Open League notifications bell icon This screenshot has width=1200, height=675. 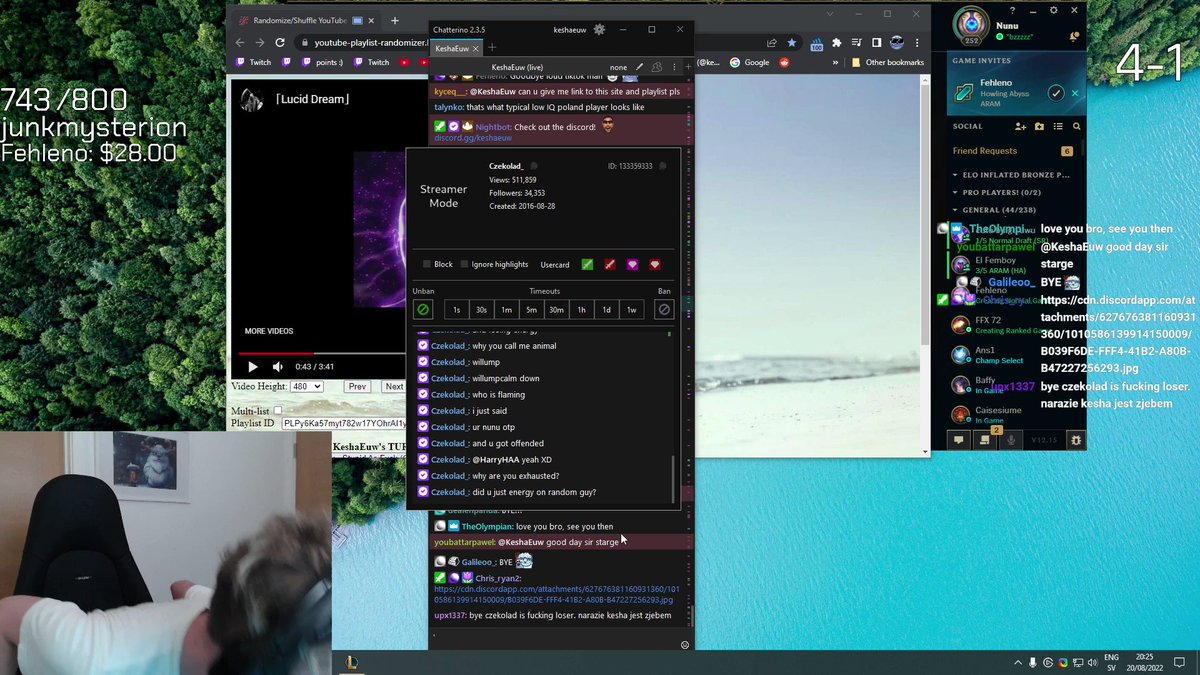(1074, 37)
